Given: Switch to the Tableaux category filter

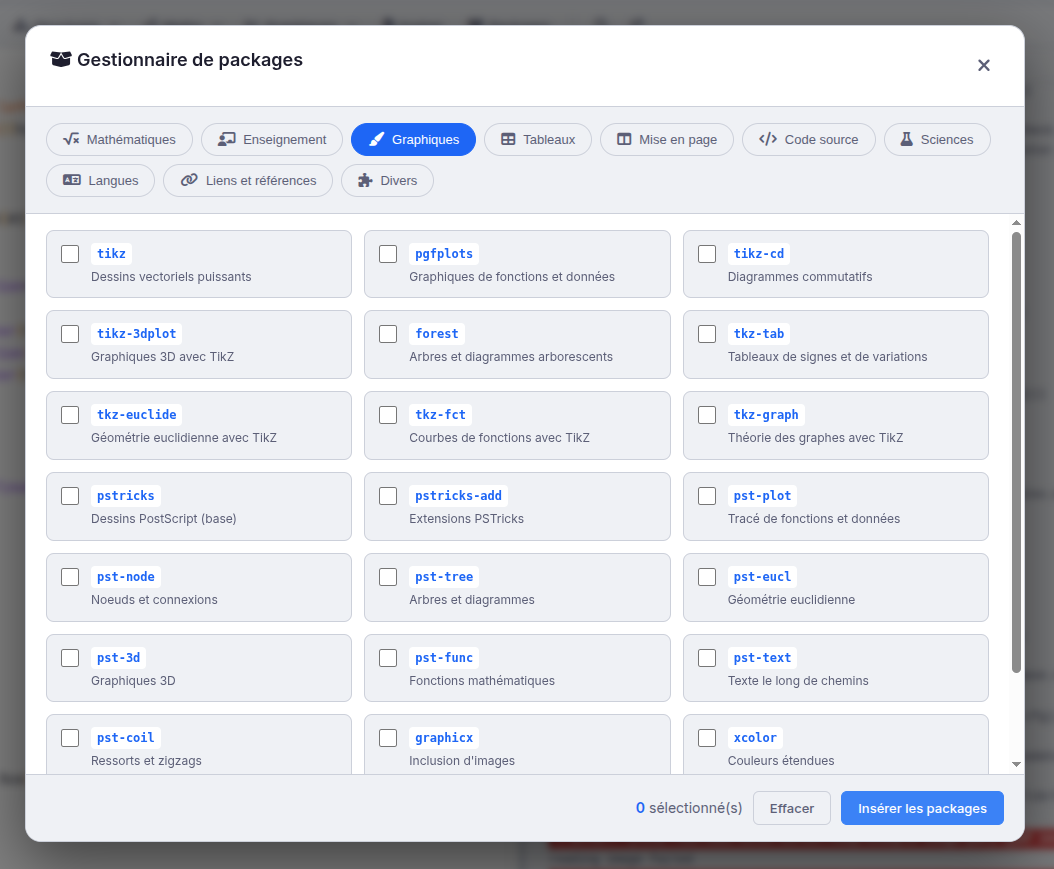Looking at the screenshot, I should tap(537, 139).
